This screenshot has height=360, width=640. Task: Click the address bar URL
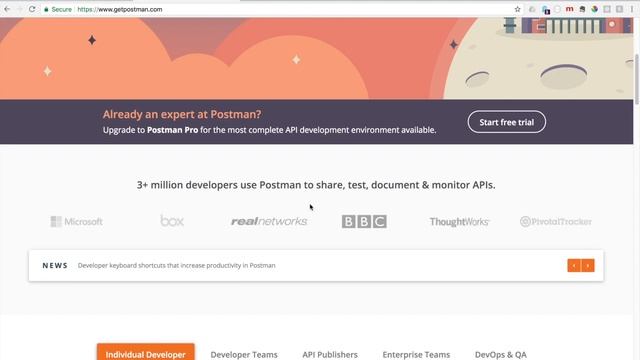pyautogui.click(x=120, y=9)
